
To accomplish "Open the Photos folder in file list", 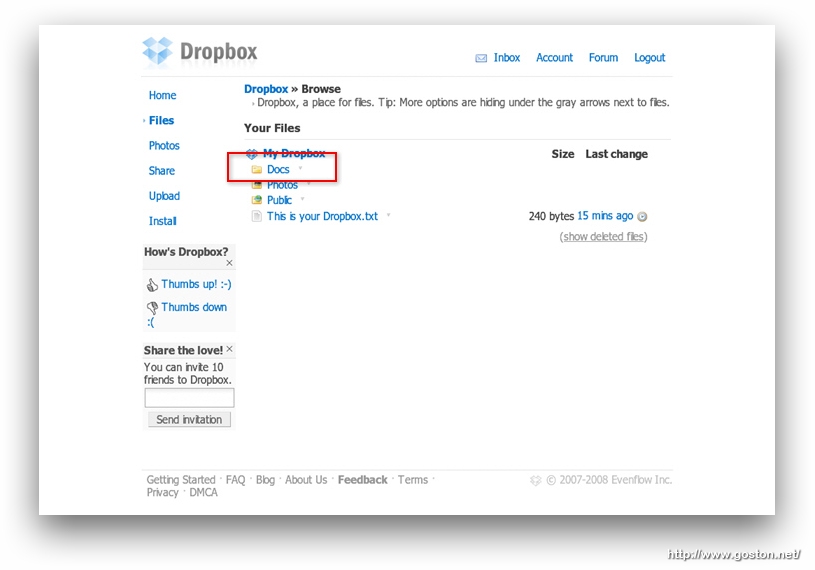I will pyautogui.click(x=282, y=185).
